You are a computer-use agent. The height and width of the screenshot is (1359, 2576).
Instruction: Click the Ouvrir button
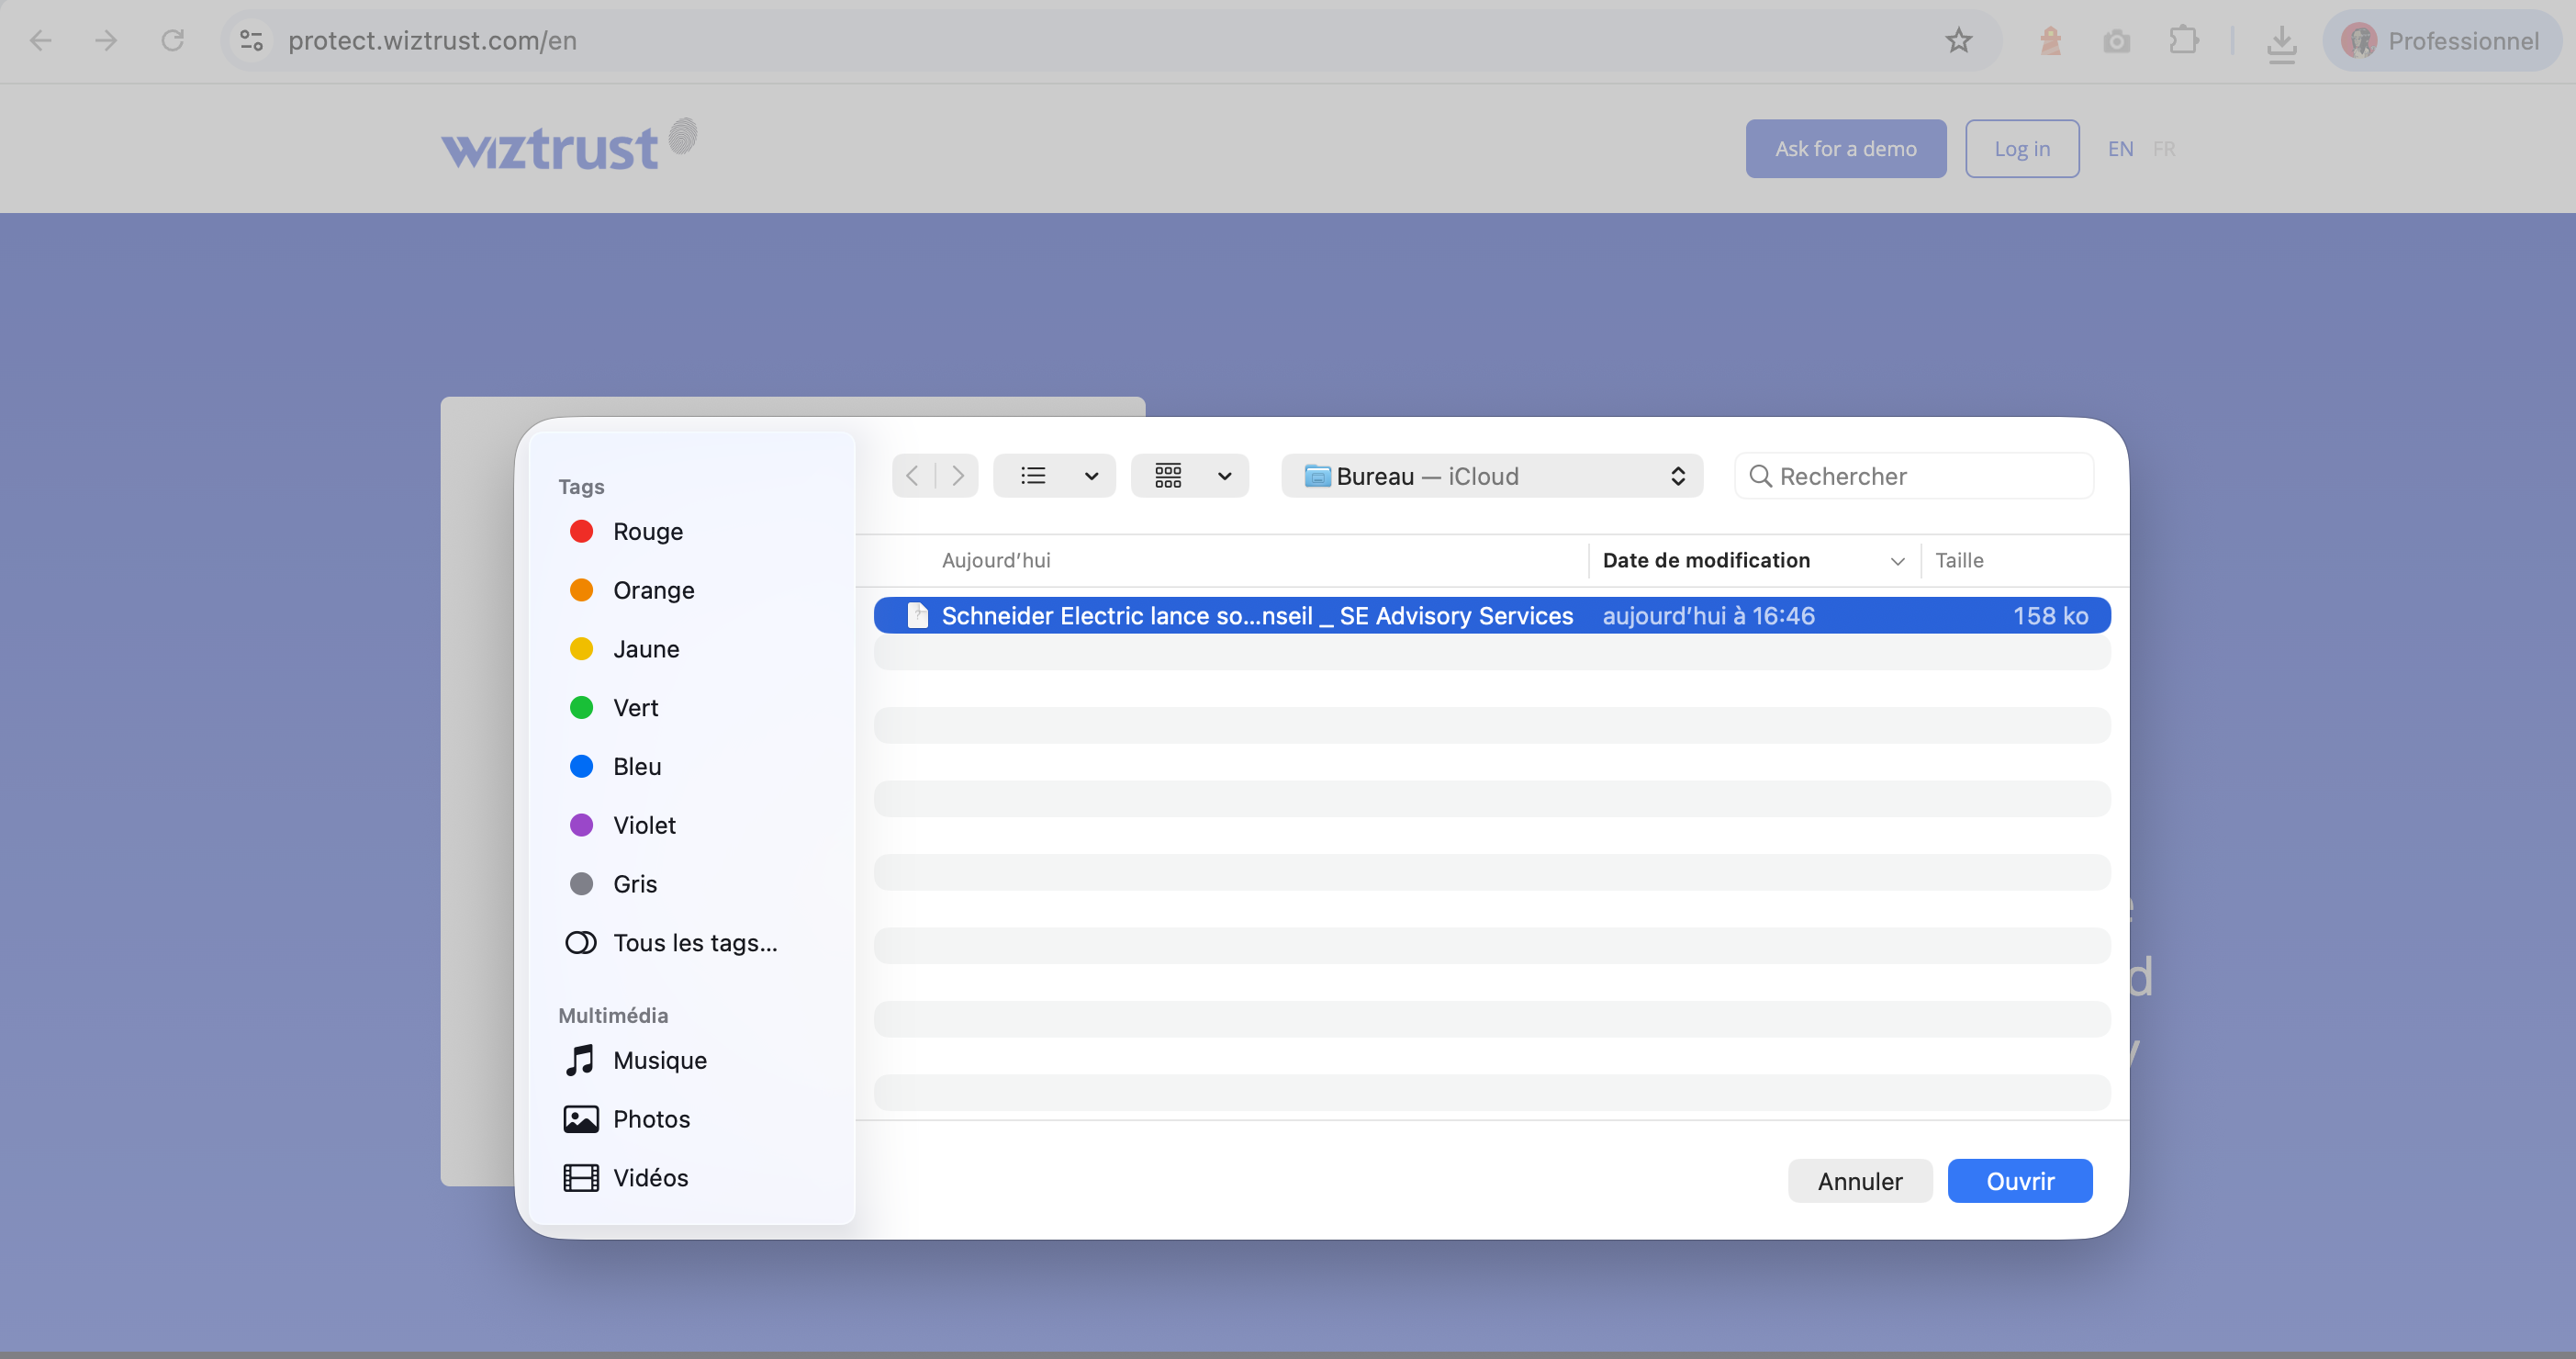coord(2019,1181)
